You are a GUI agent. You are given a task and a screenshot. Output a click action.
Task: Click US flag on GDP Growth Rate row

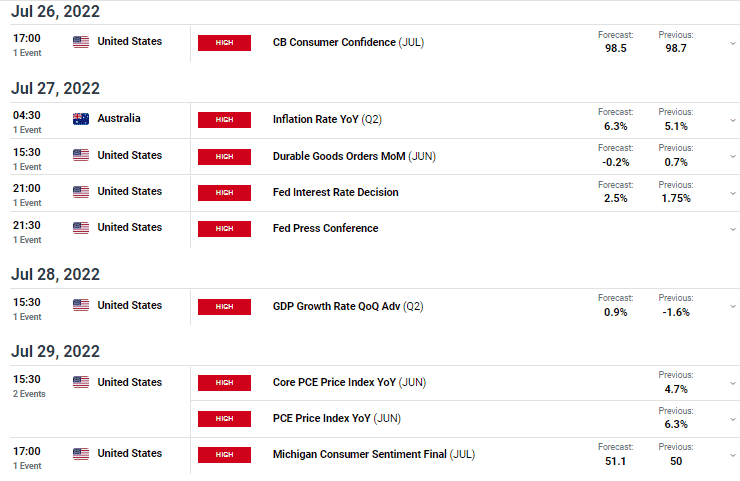[81, 305]
